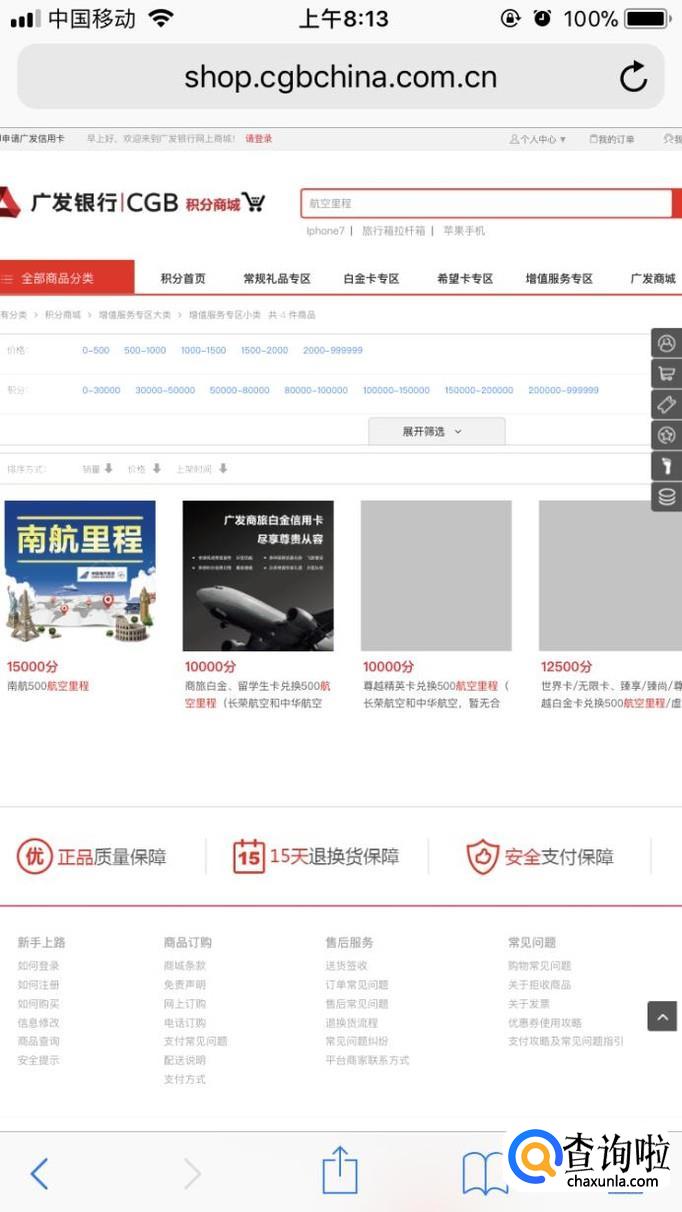
Task: Open the 全部商品分类 category menu
Action: pos(66,278)
